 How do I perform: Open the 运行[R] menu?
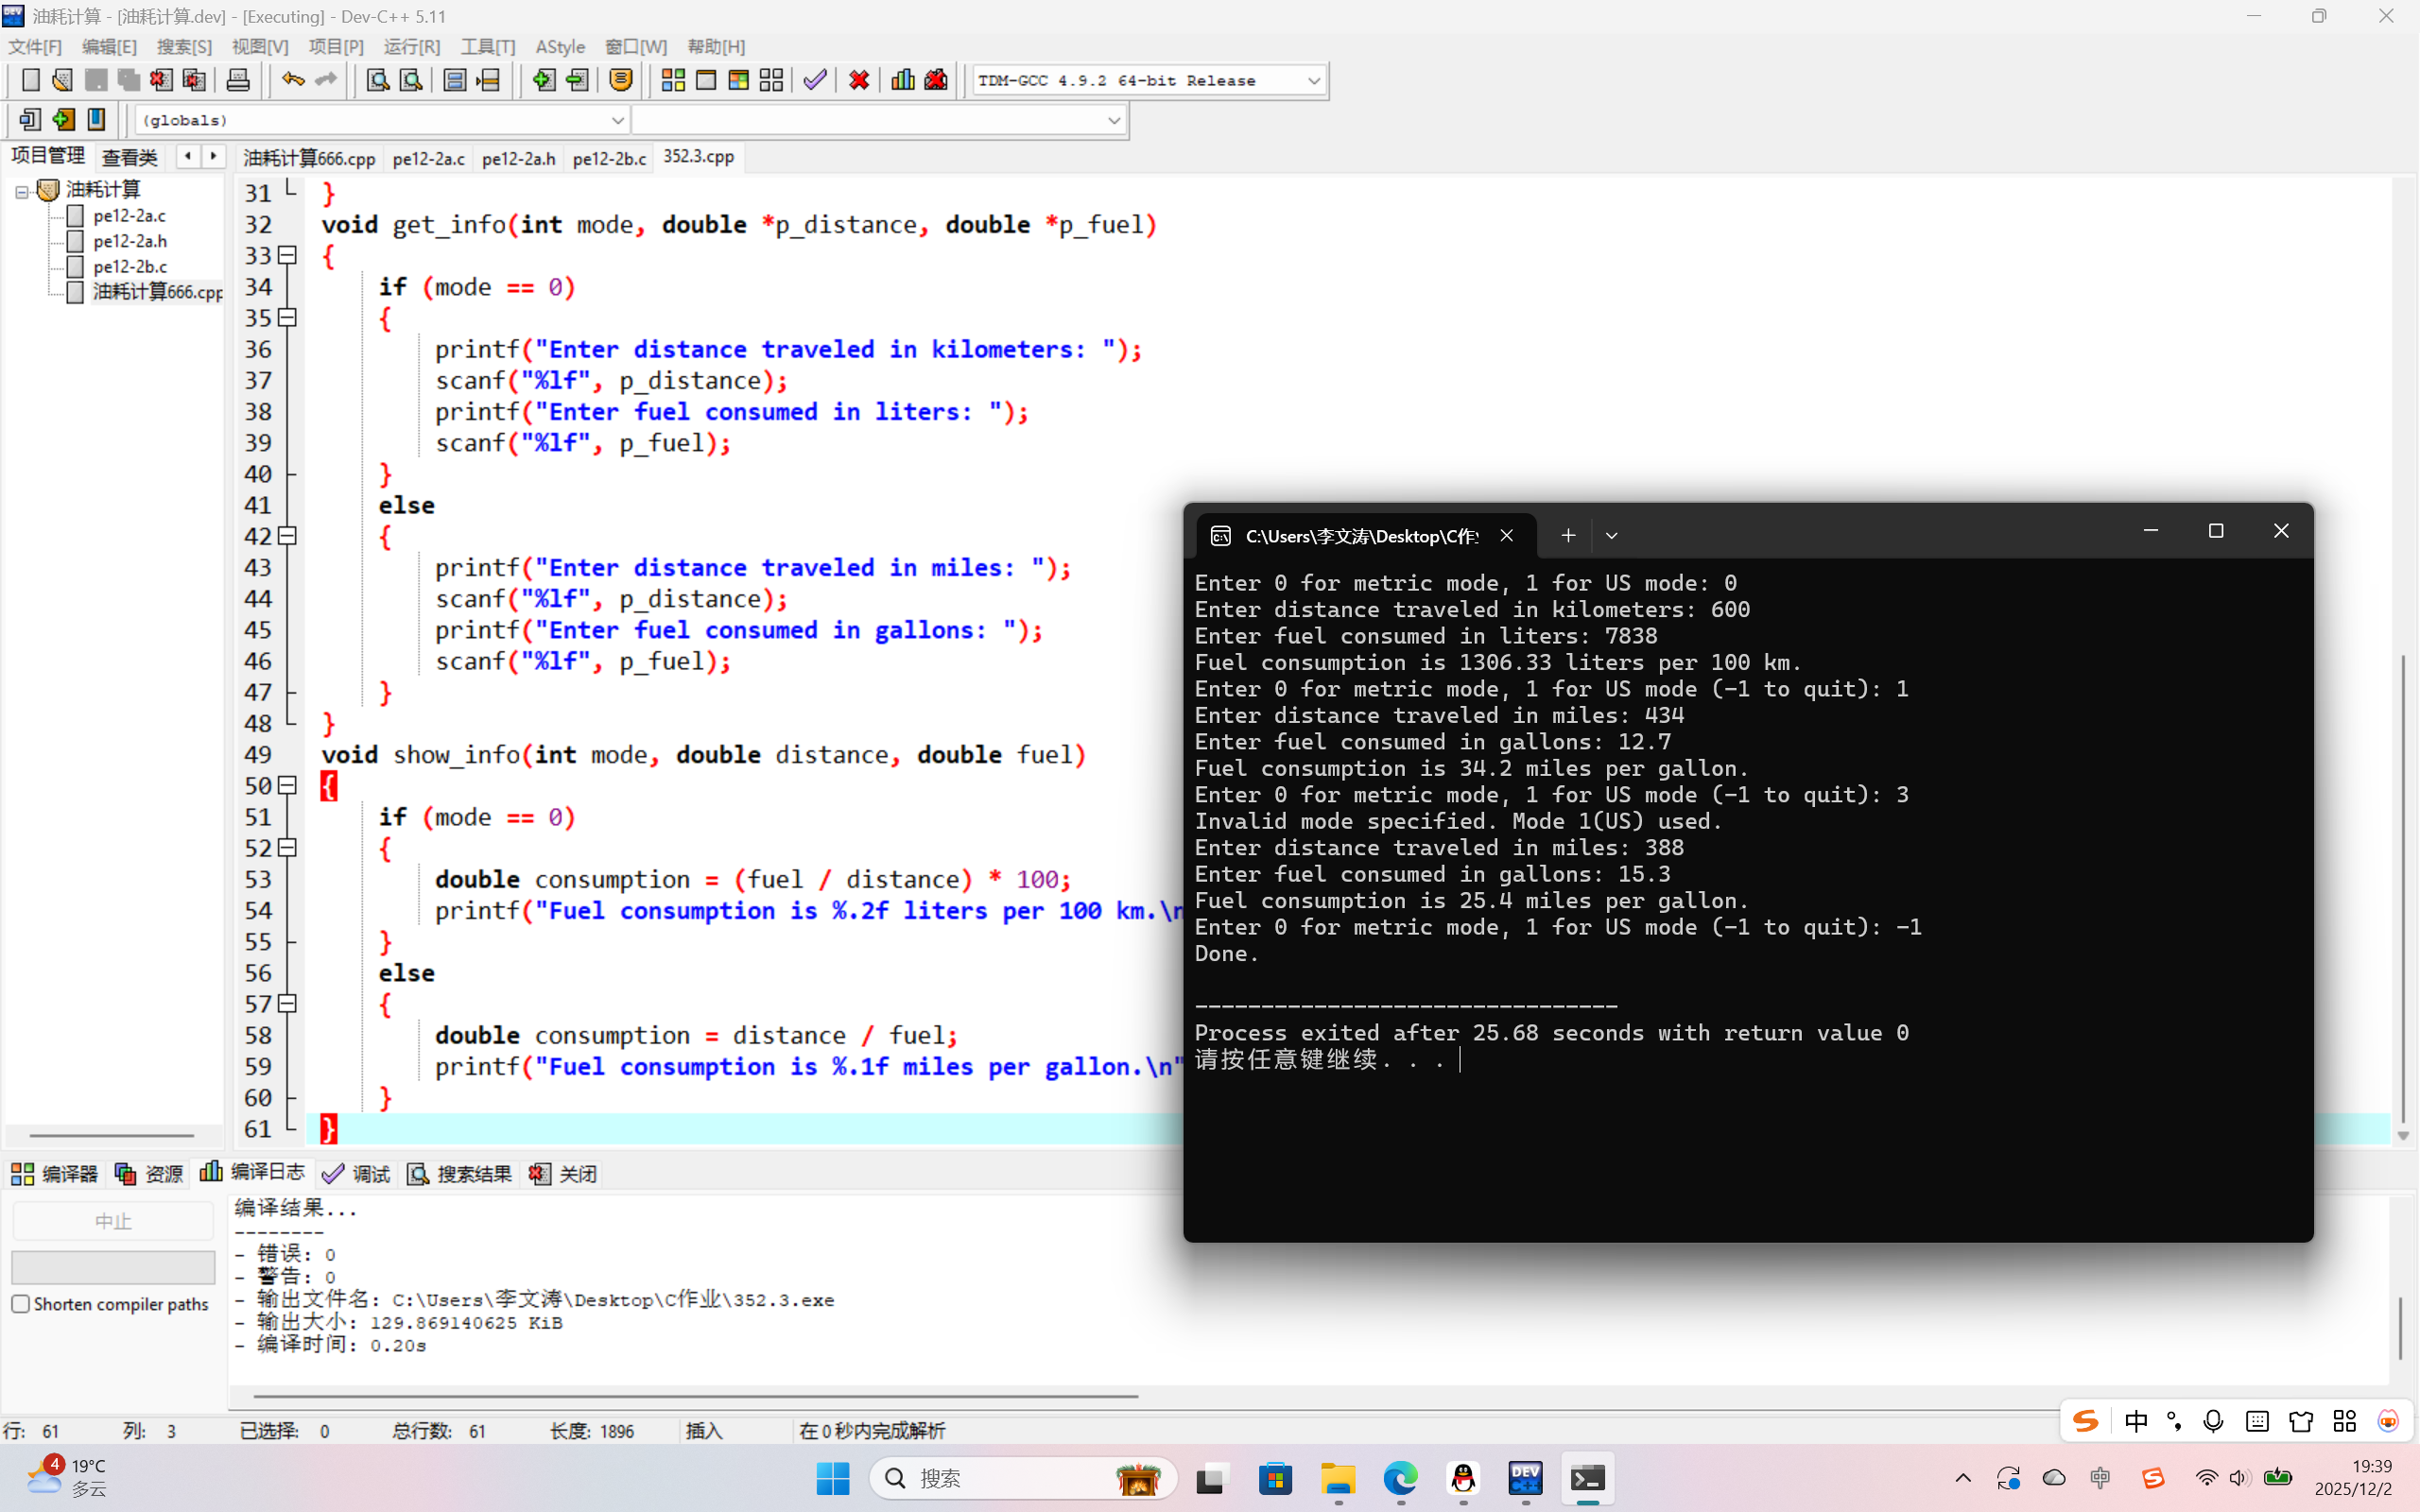(411, 47)
